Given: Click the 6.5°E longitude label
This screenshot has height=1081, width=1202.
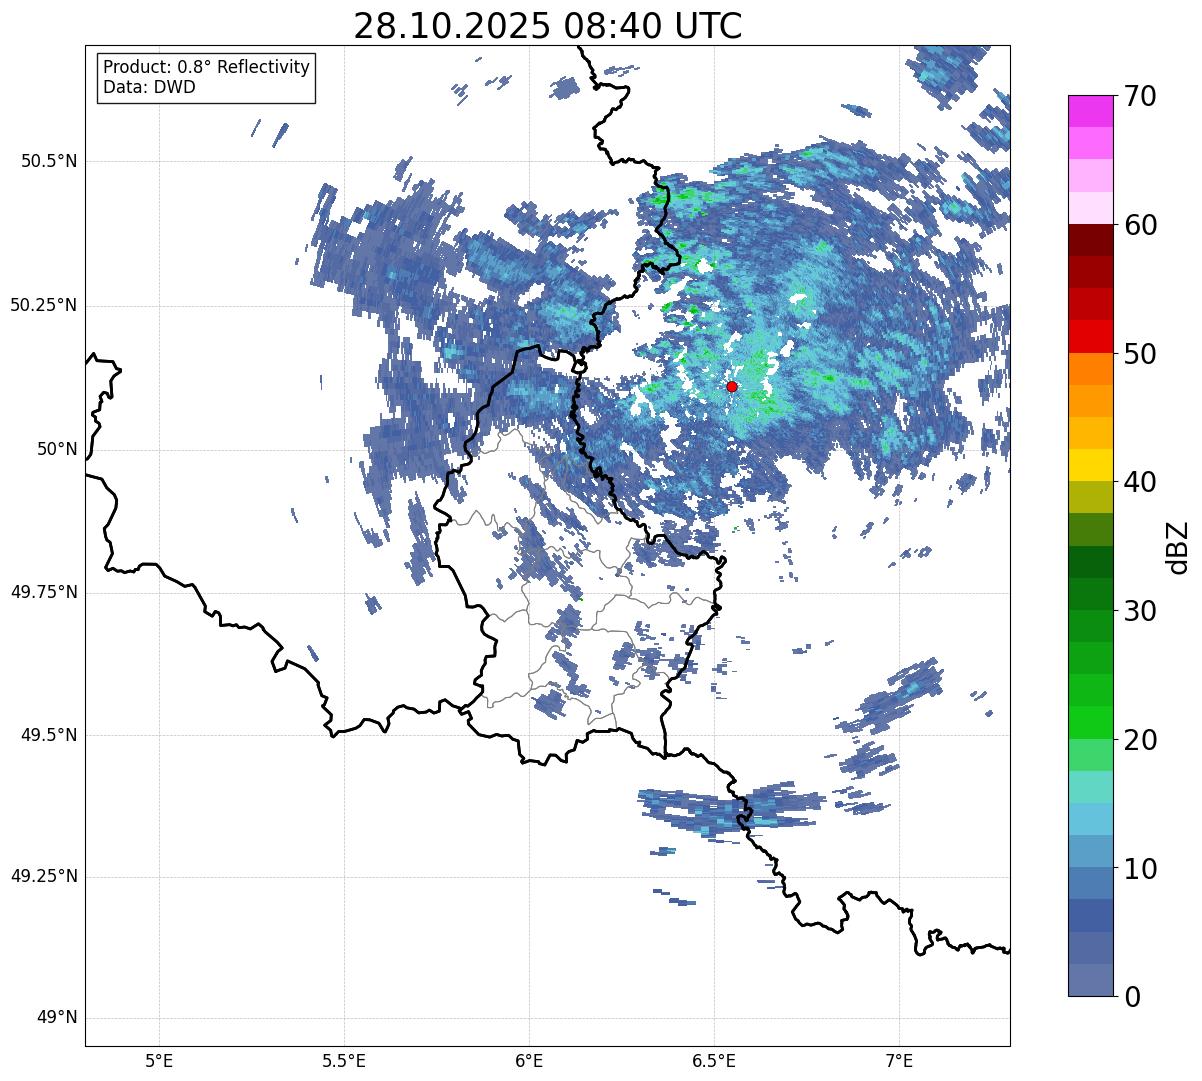Looking at the screenshot, I should 714,1061.
